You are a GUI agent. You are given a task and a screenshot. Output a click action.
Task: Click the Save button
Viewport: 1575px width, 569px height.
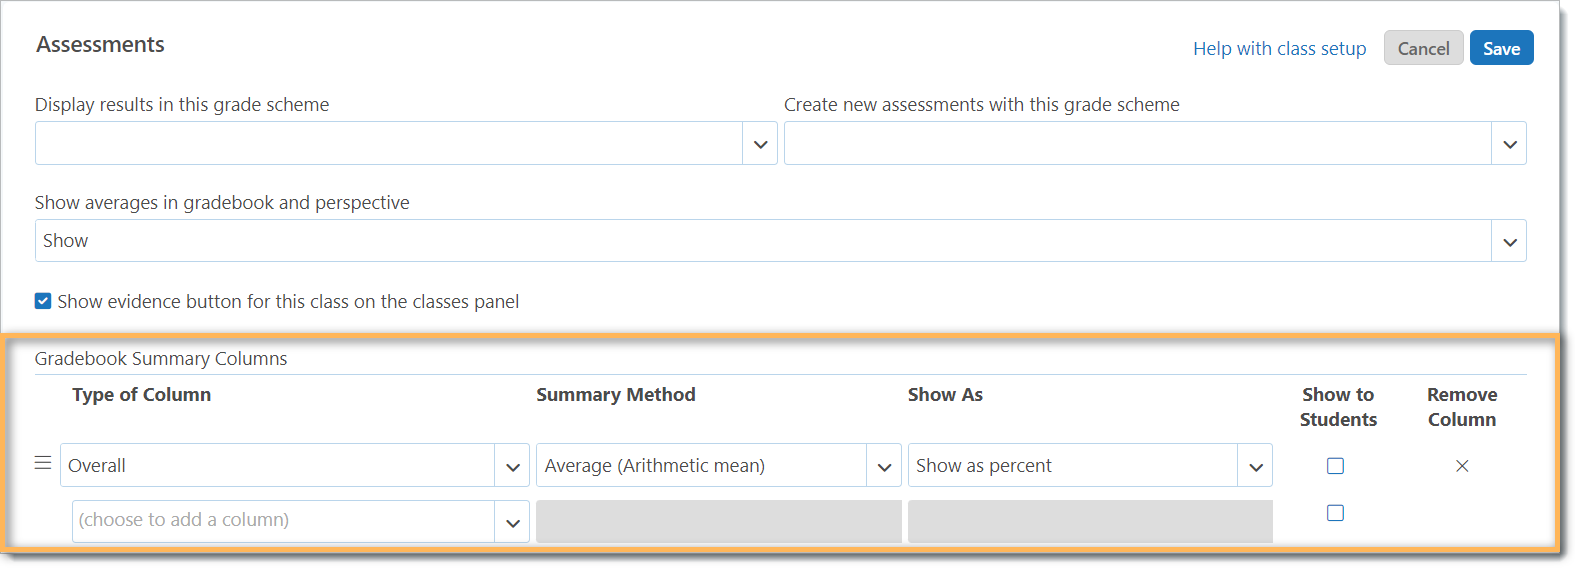pos(1501,48)
